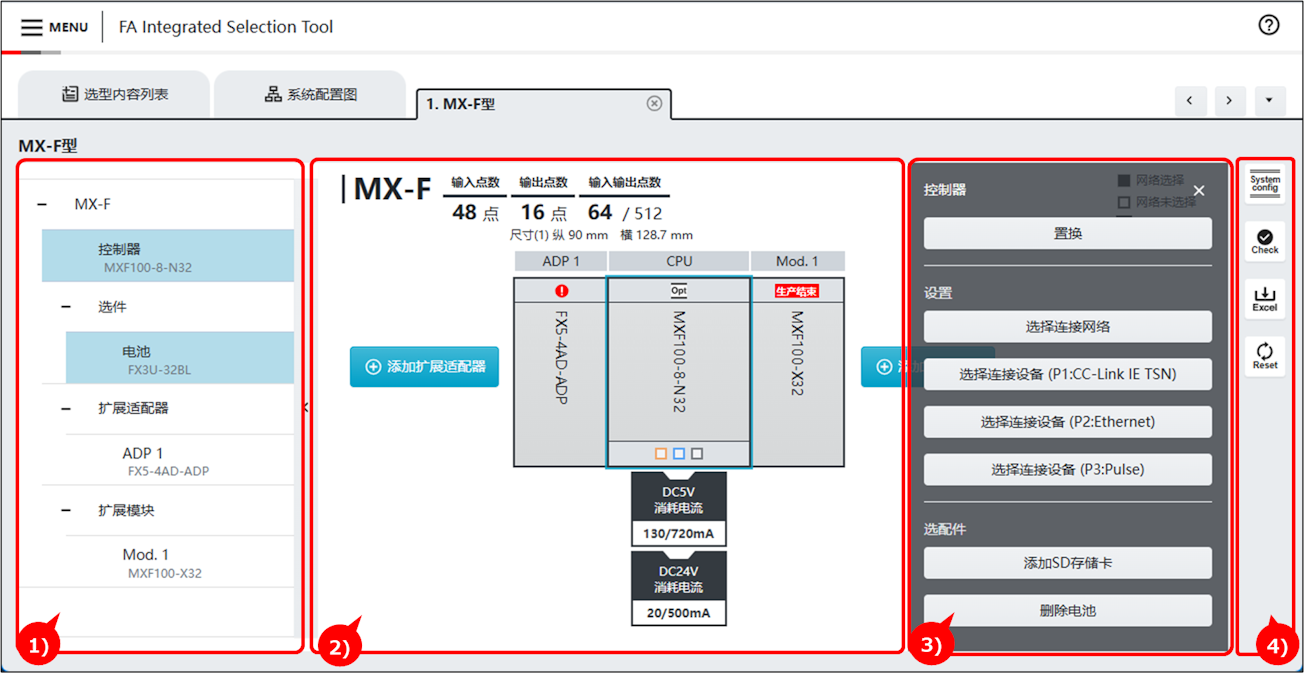Image resolution: width=1304 pixels, height=673 pixels.
Task: Switch to the 系统配置图 tab
Action: [x=310, y=95]
